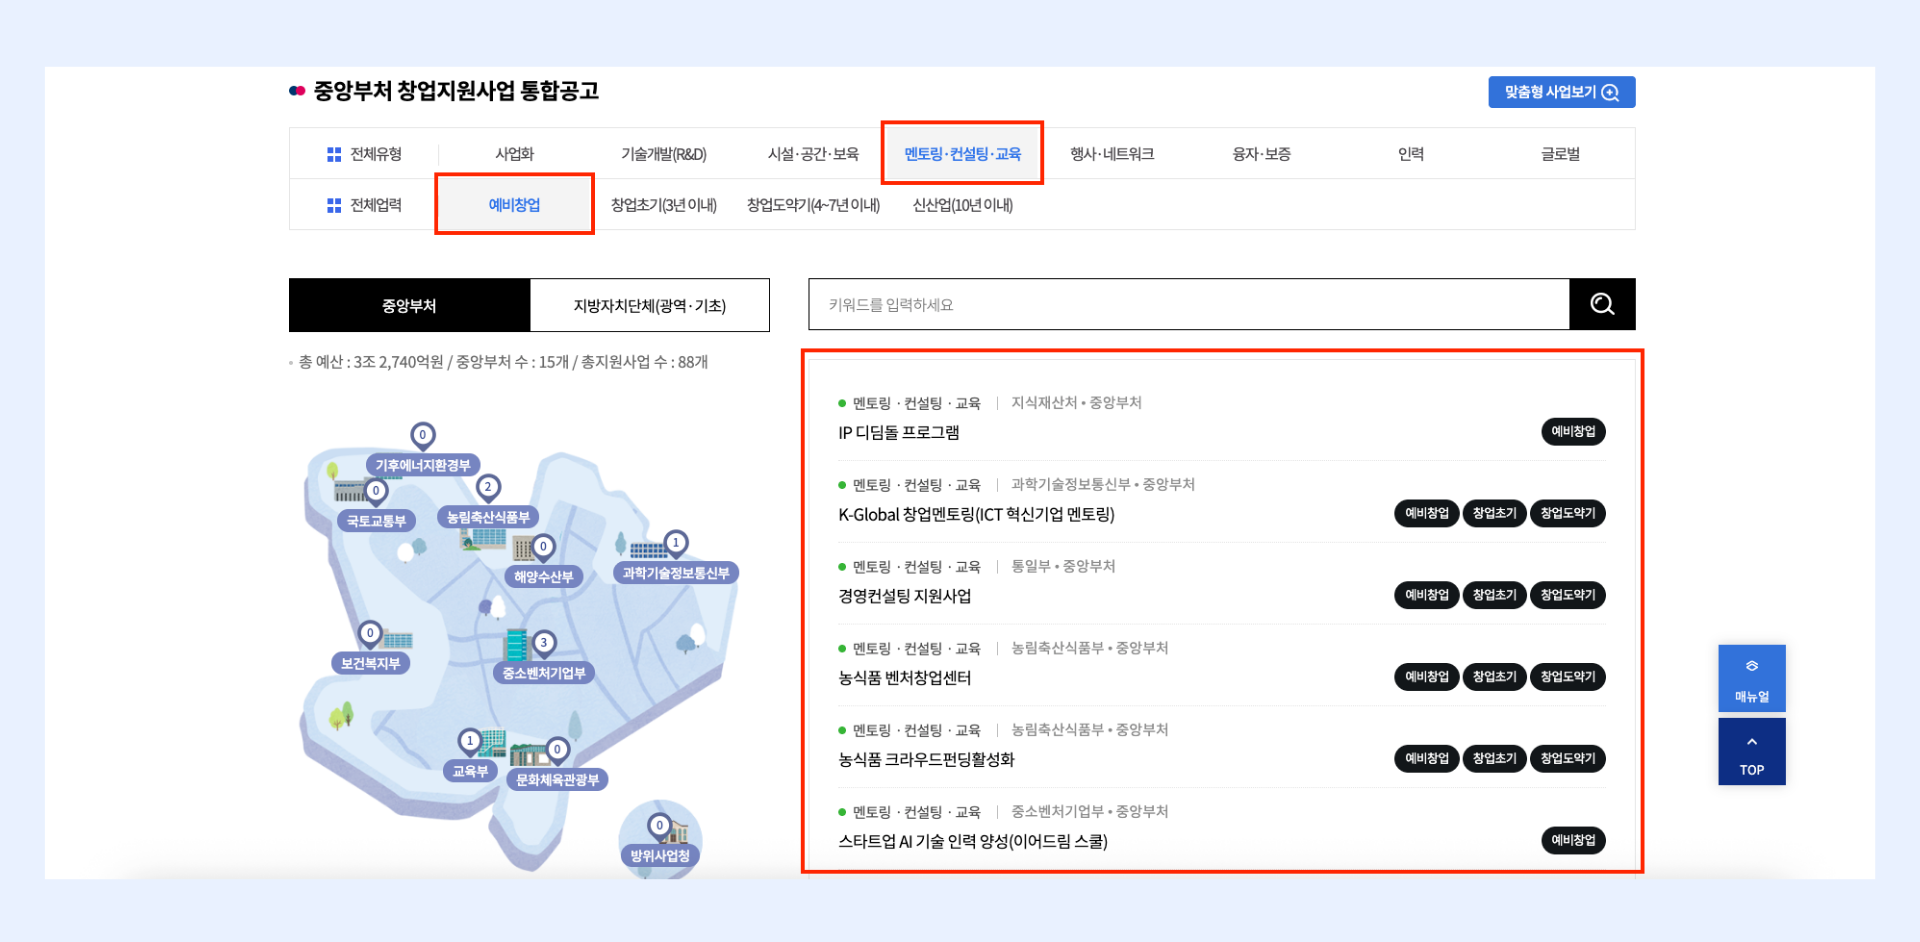Viewport: 1920px width, 942px height.
Task: Open 맞춤형 사업보기 button
Action: coord(1561,92)
